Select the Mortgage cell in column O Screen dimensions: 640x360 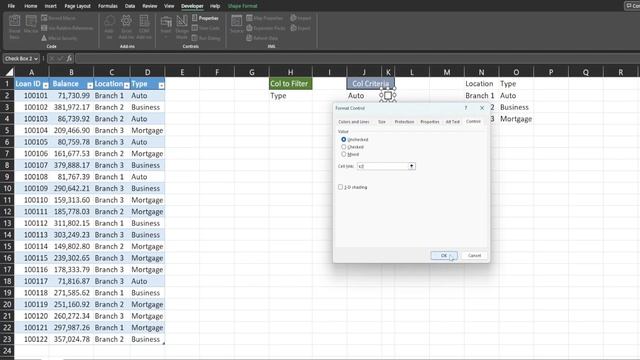coord(516,119)
